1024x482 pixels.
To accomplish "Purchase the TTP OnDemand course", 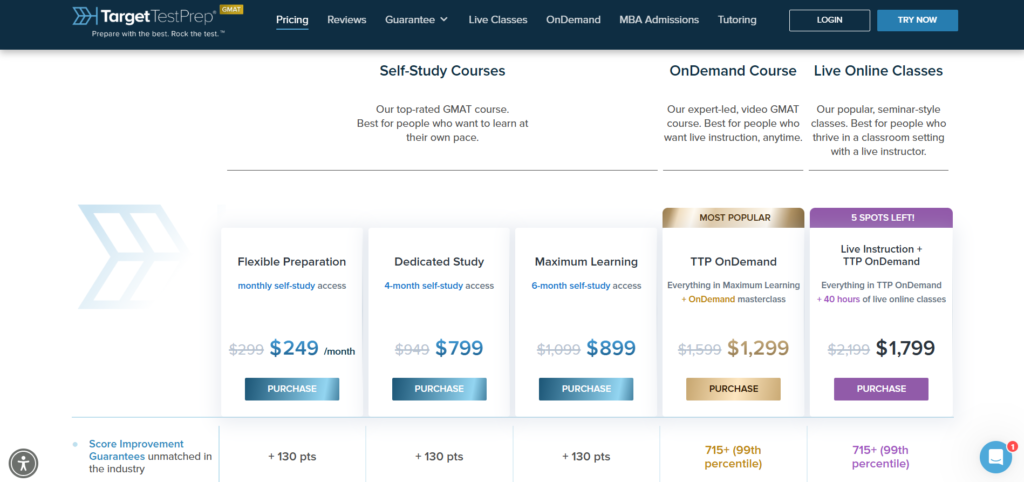I will [x=733, y=389].
